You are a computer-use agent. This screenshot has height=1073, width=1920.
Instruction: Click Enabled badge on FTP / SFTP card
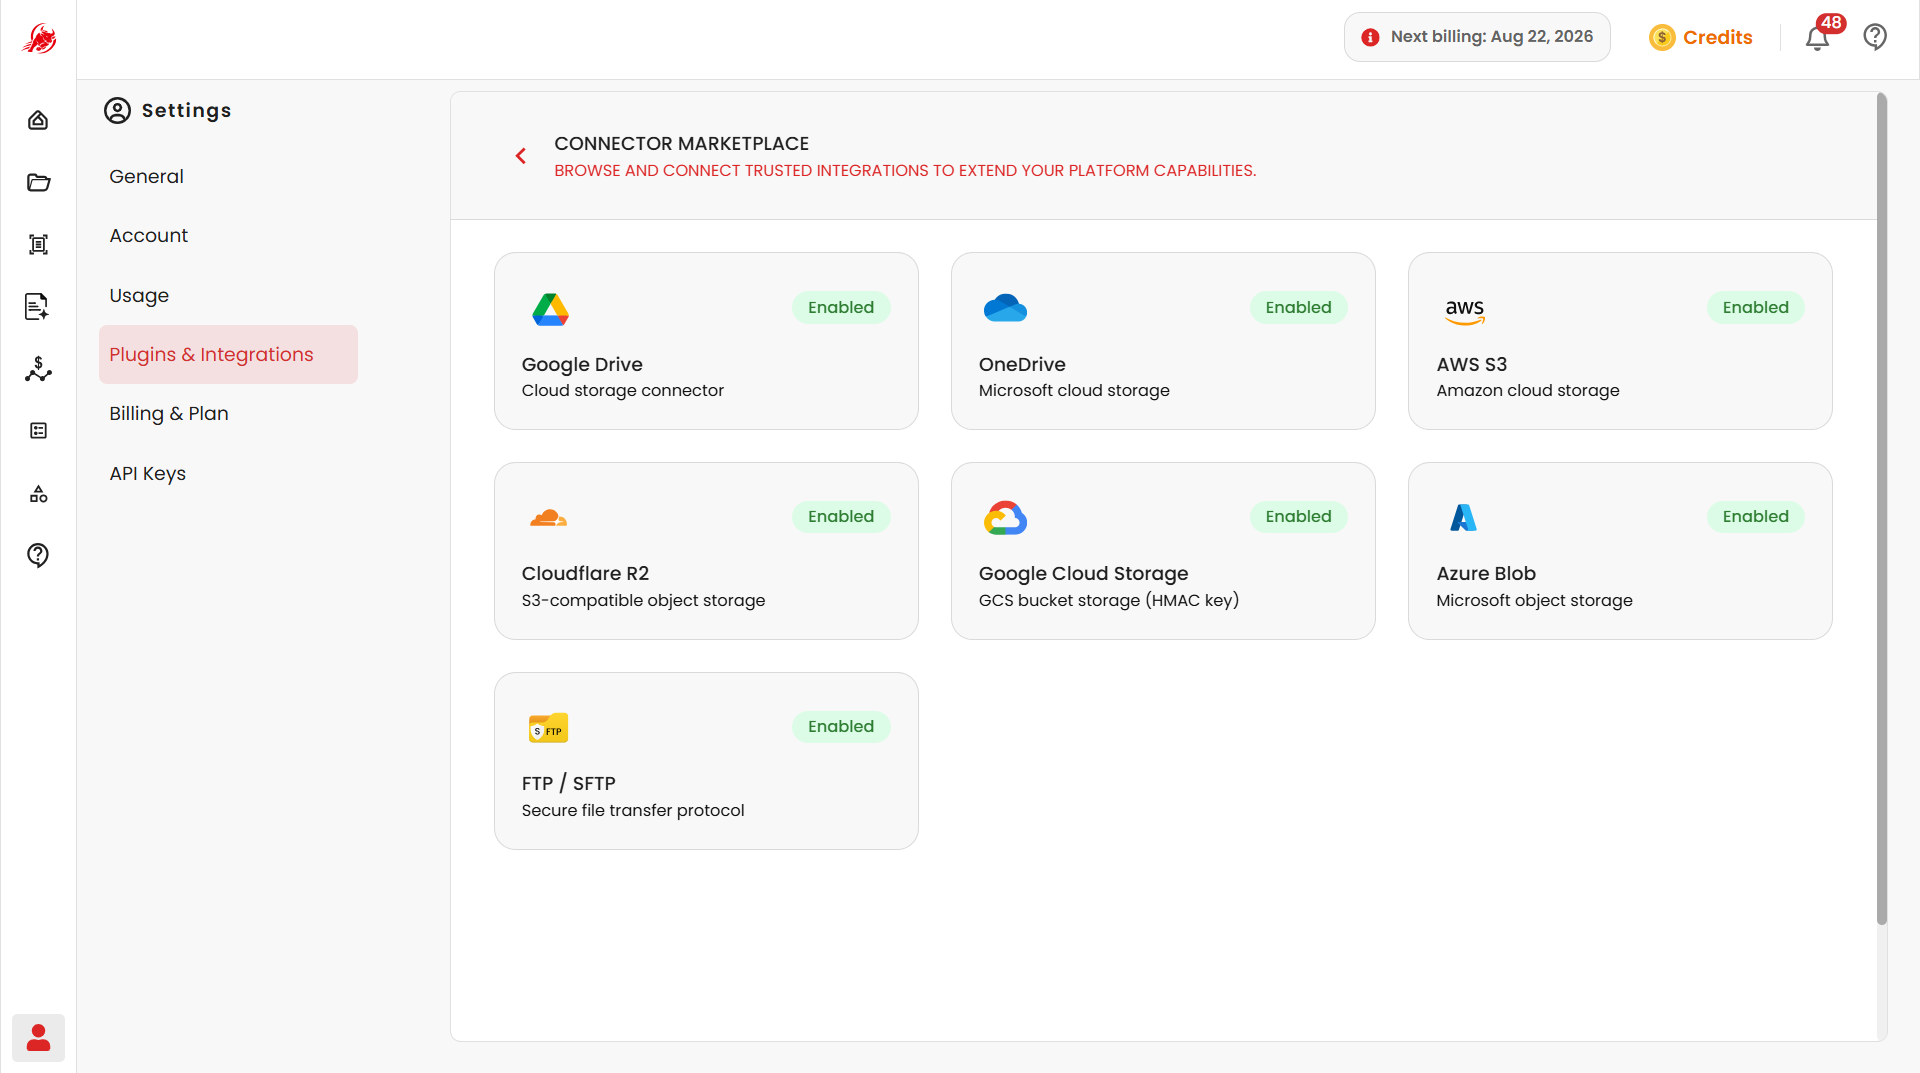tap(841, 727)
